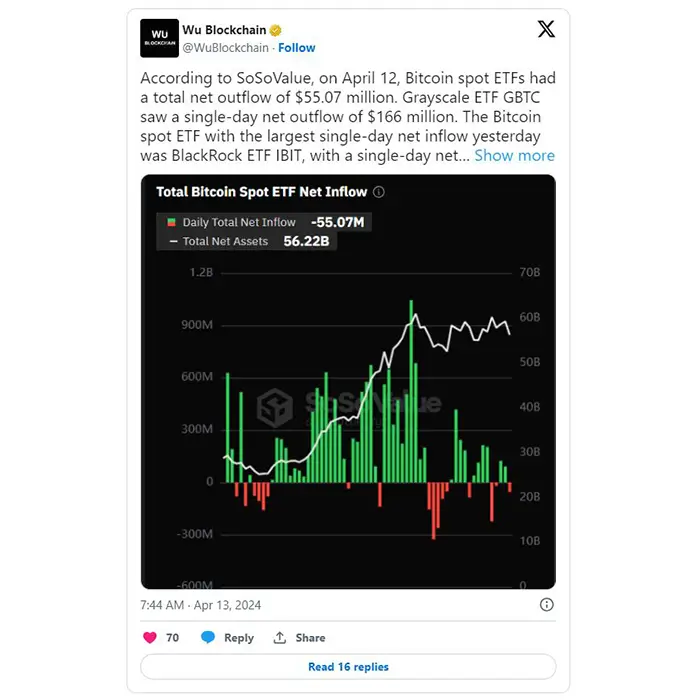Click the Reply text label

239,638
